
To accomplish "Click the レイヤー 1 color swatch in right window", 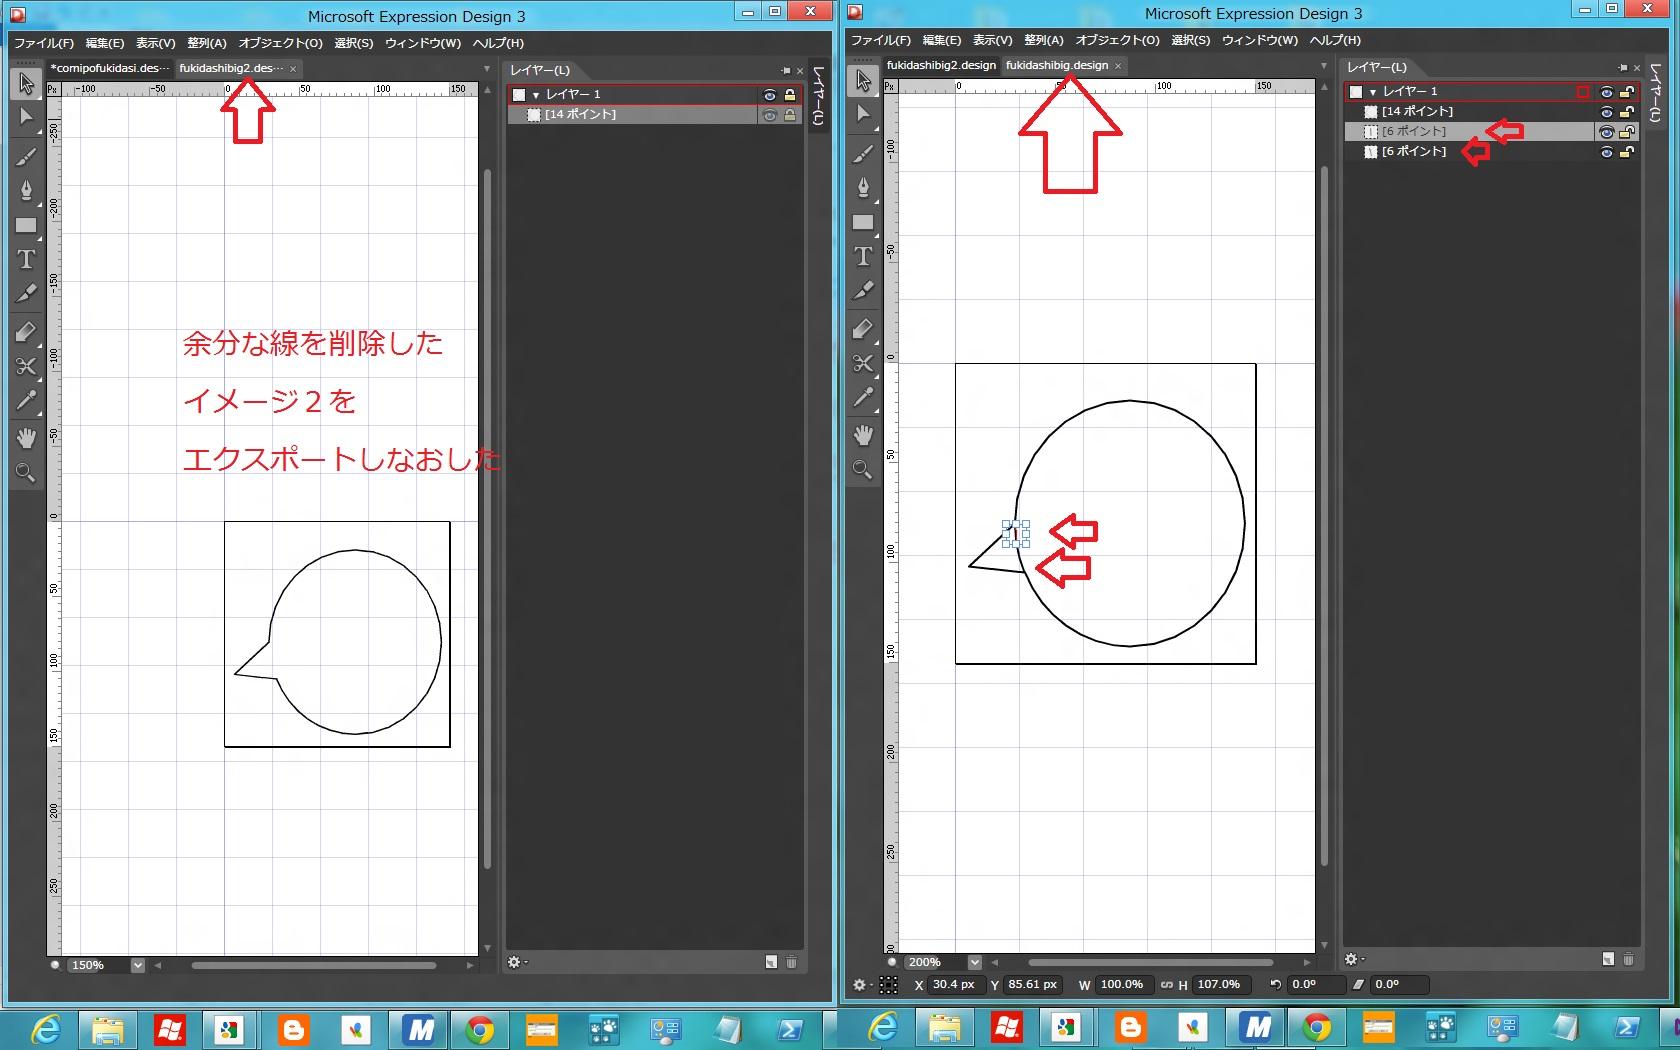I will (x=1356, y=92).
